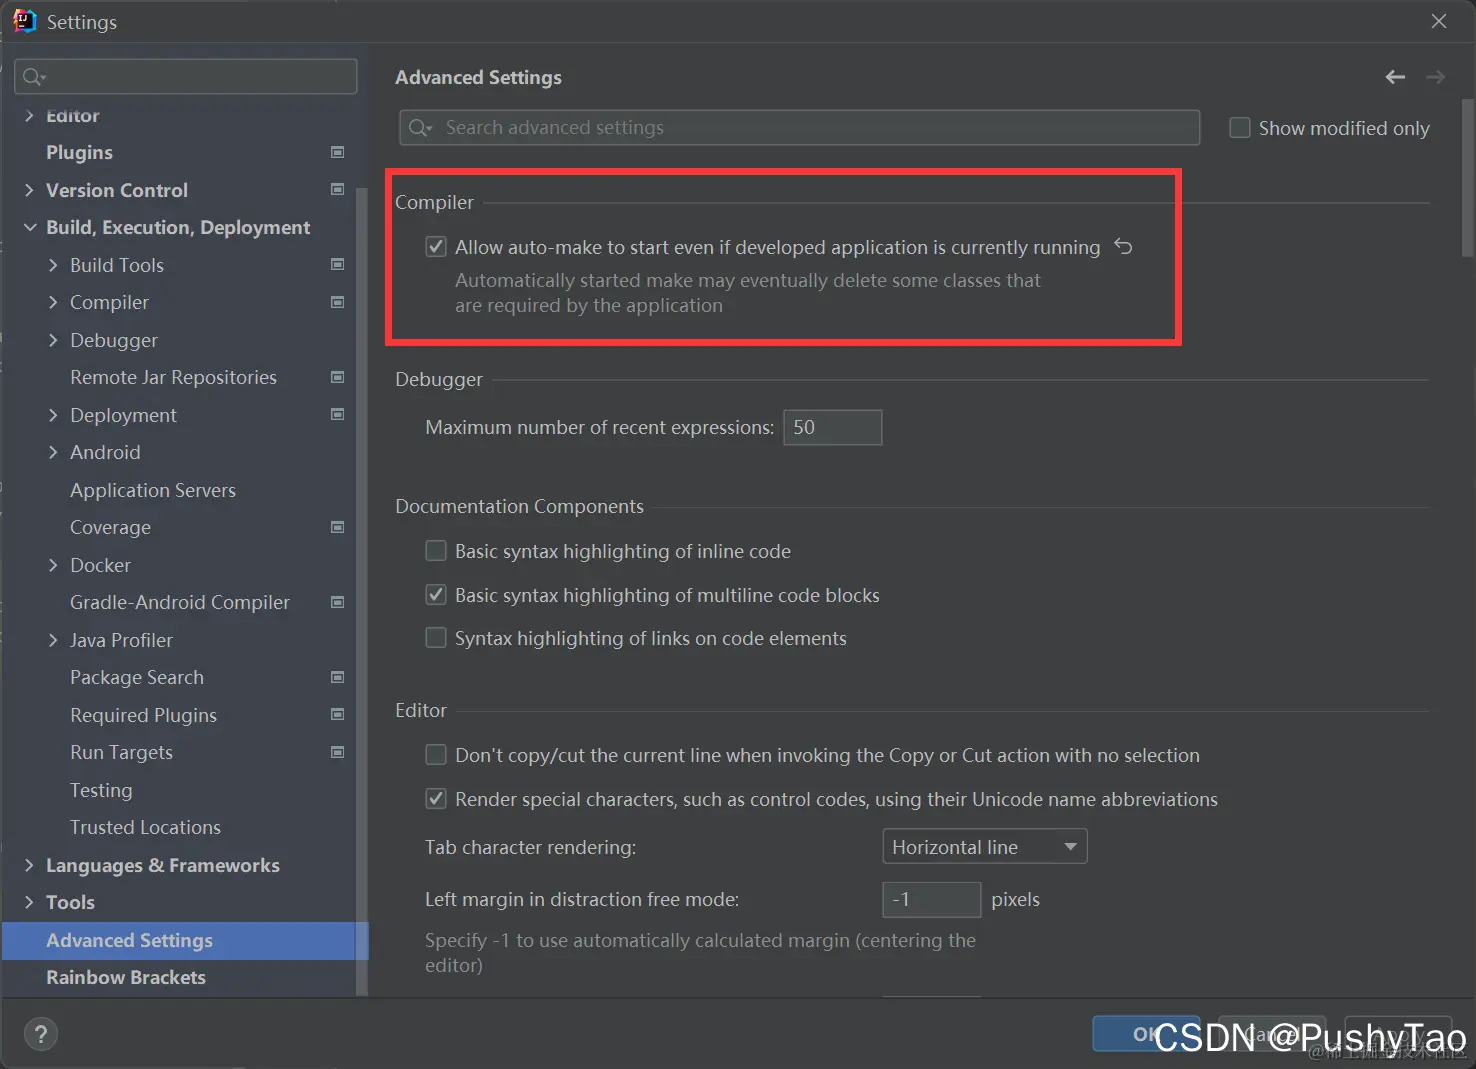Click the sidebar settings search field
The width and height of the screenshot is (1476, 1069).
click(x=186, y=77)
